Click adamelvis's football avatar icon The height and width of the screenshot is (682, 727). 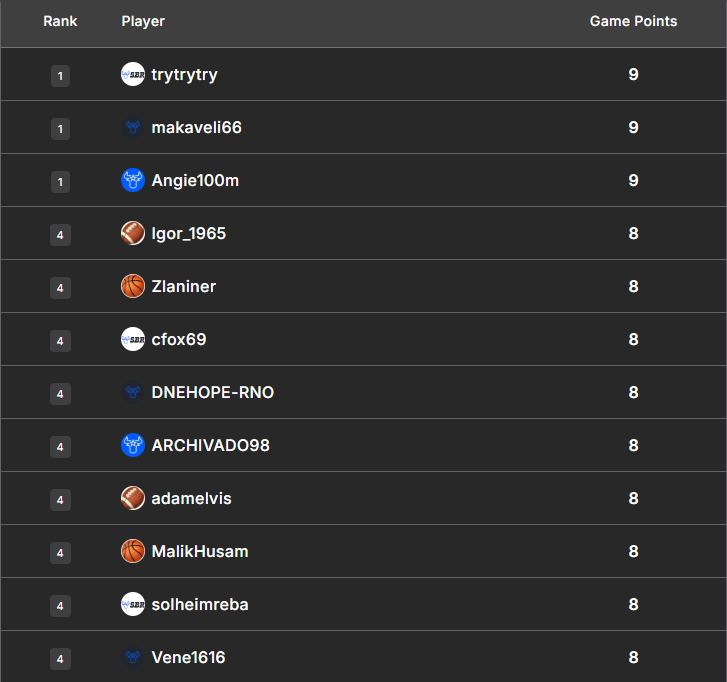[x=133, y=499]
